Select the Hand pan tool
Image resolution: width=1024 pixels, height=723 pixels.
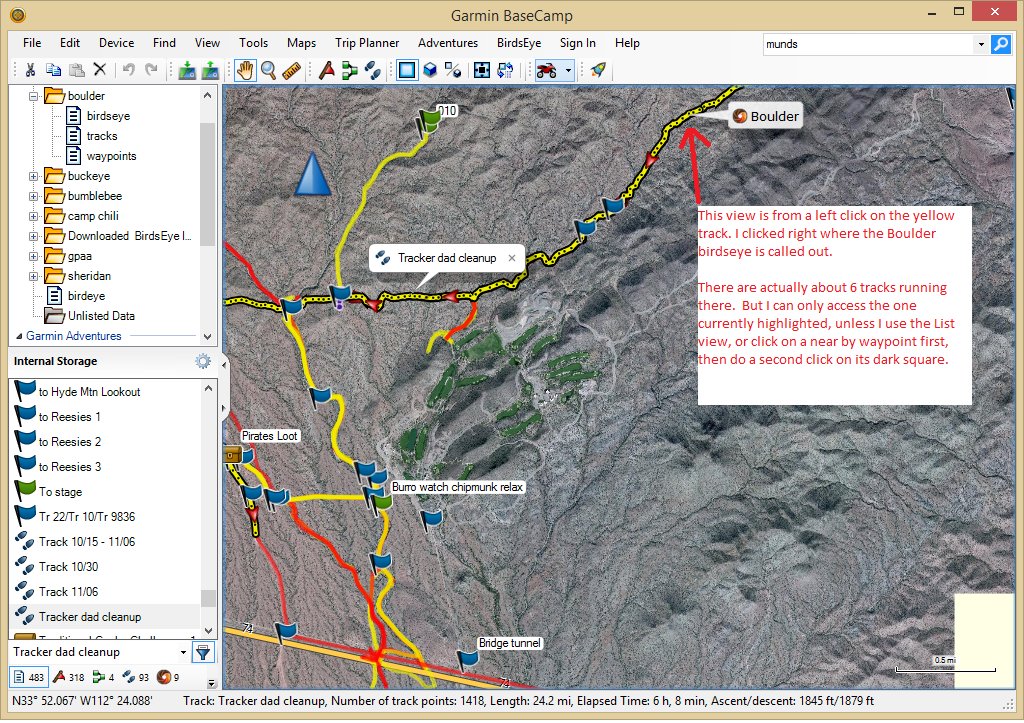coord(244,70)
